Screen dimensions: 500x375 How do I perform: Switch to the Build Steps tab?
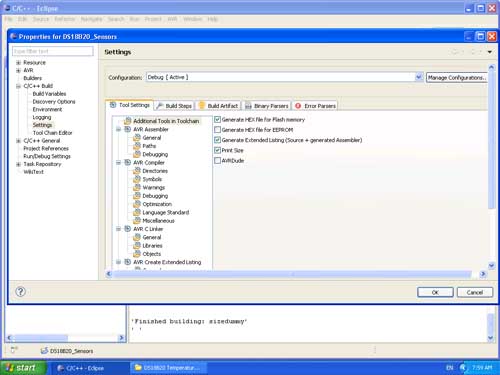coord(174,106)
